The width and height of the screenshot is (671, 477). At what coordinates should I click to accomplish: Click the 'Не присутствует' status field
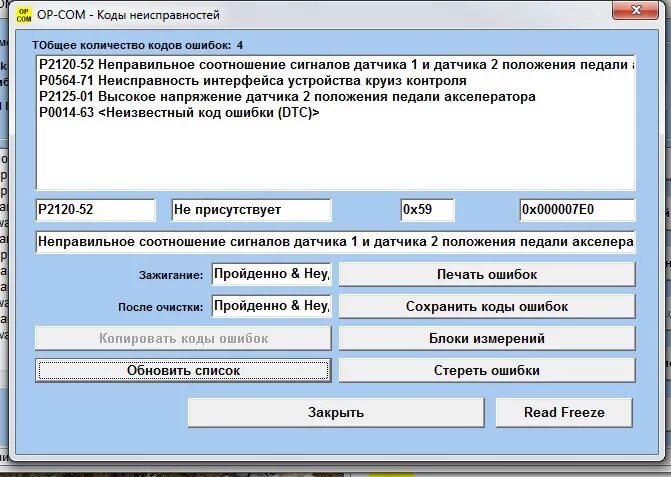click(252, 210)
